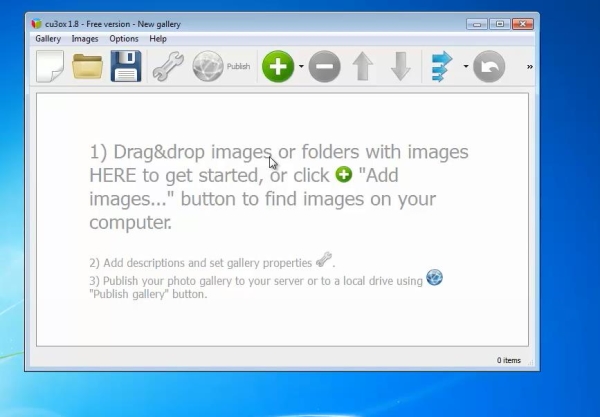Click the window resize grip corner
600x417 pixels.
pos(531,362)
